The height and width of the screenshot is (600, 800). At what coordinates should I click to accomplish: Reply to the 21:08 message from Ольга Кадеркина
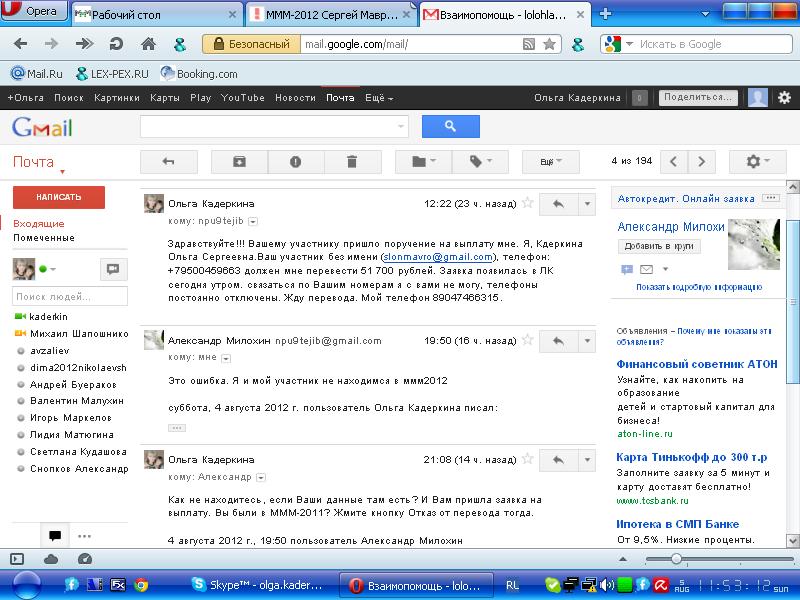tap(559, 460)
